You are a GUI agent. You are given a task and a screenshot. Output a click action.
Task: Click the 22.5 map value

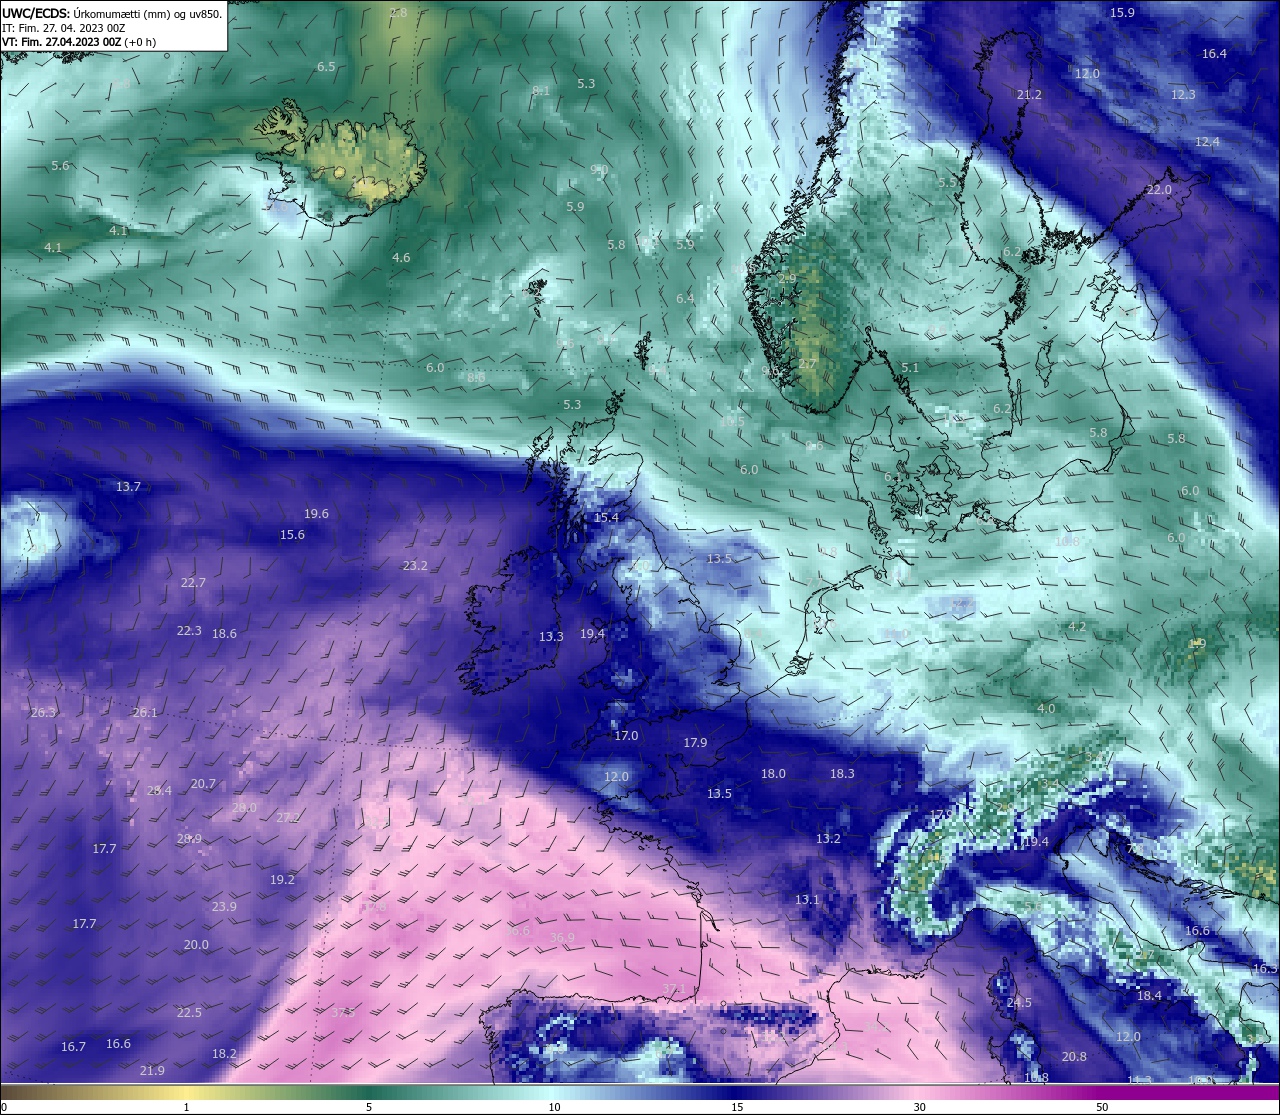click(x=189, y=1013)
